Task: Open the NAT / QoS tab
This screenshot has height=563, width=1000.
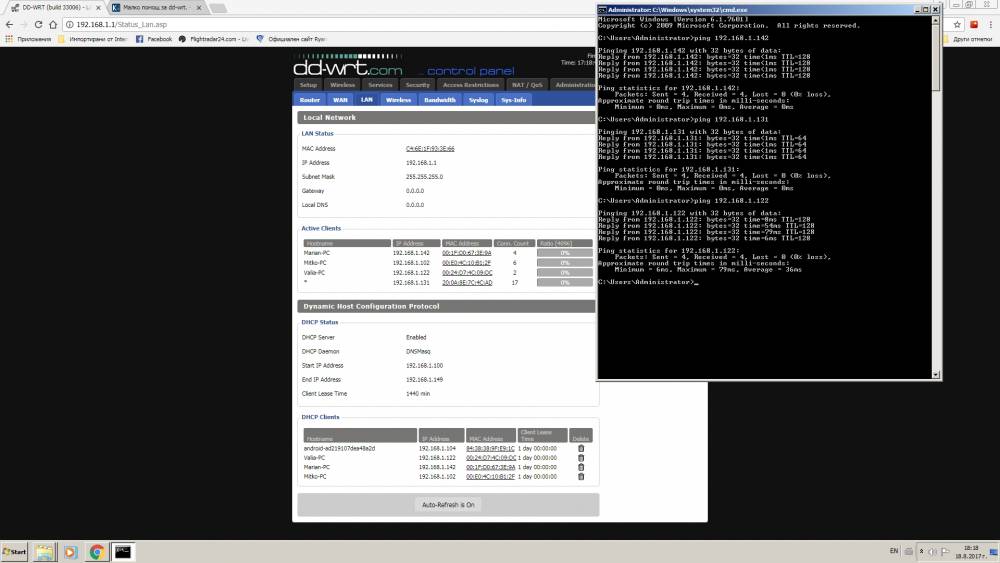Action: 527,85
